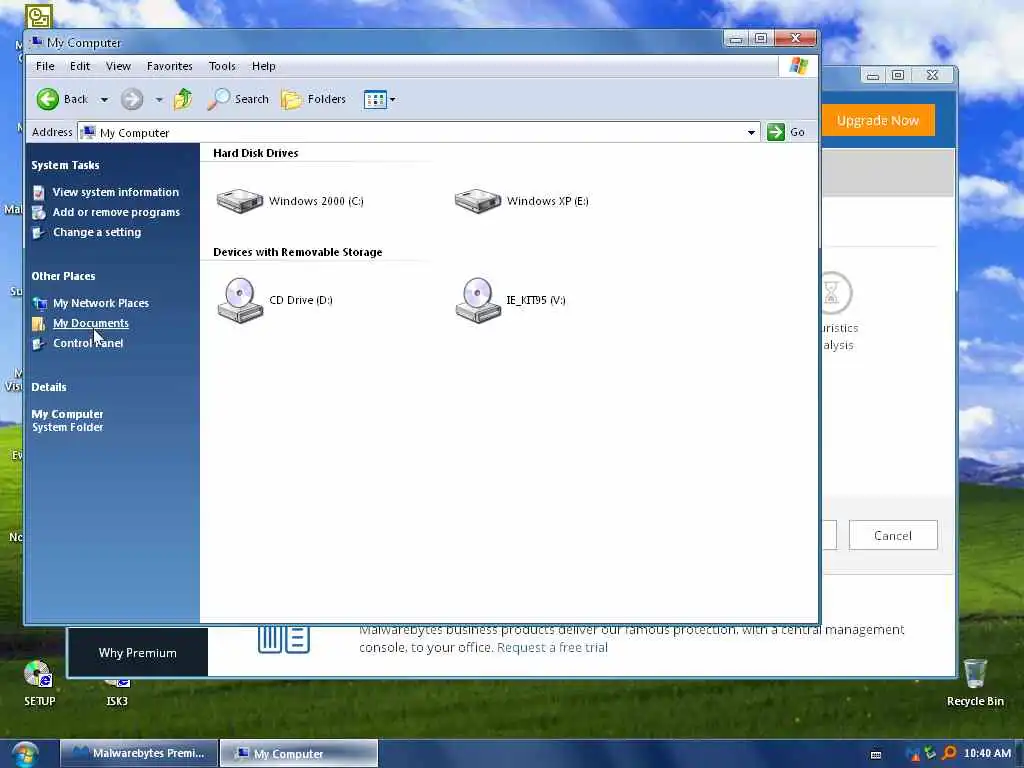
Task: Open My Documents link
Action: pyautogui.click(x=91, y=323)
